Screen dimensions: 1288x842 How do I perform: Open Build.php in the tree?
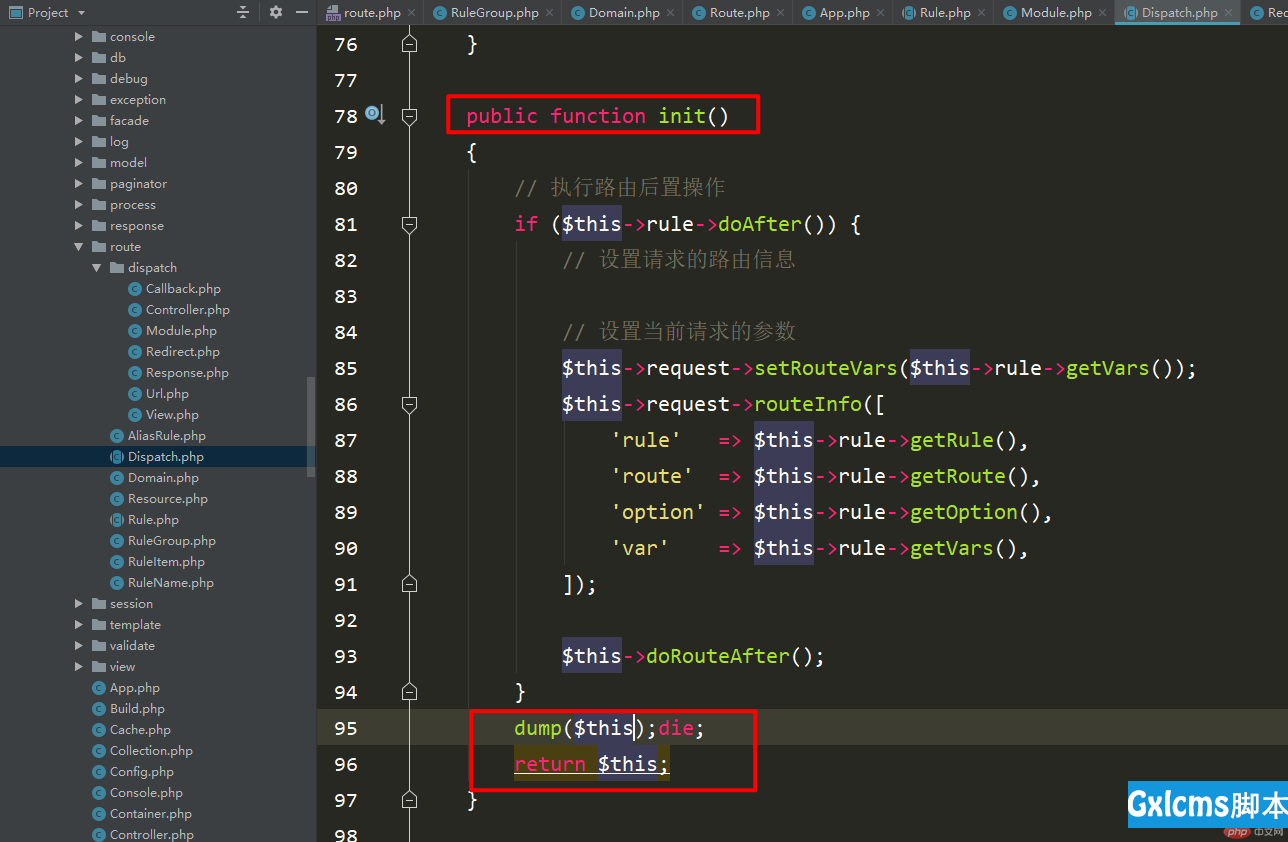click(x=137, y=708)
